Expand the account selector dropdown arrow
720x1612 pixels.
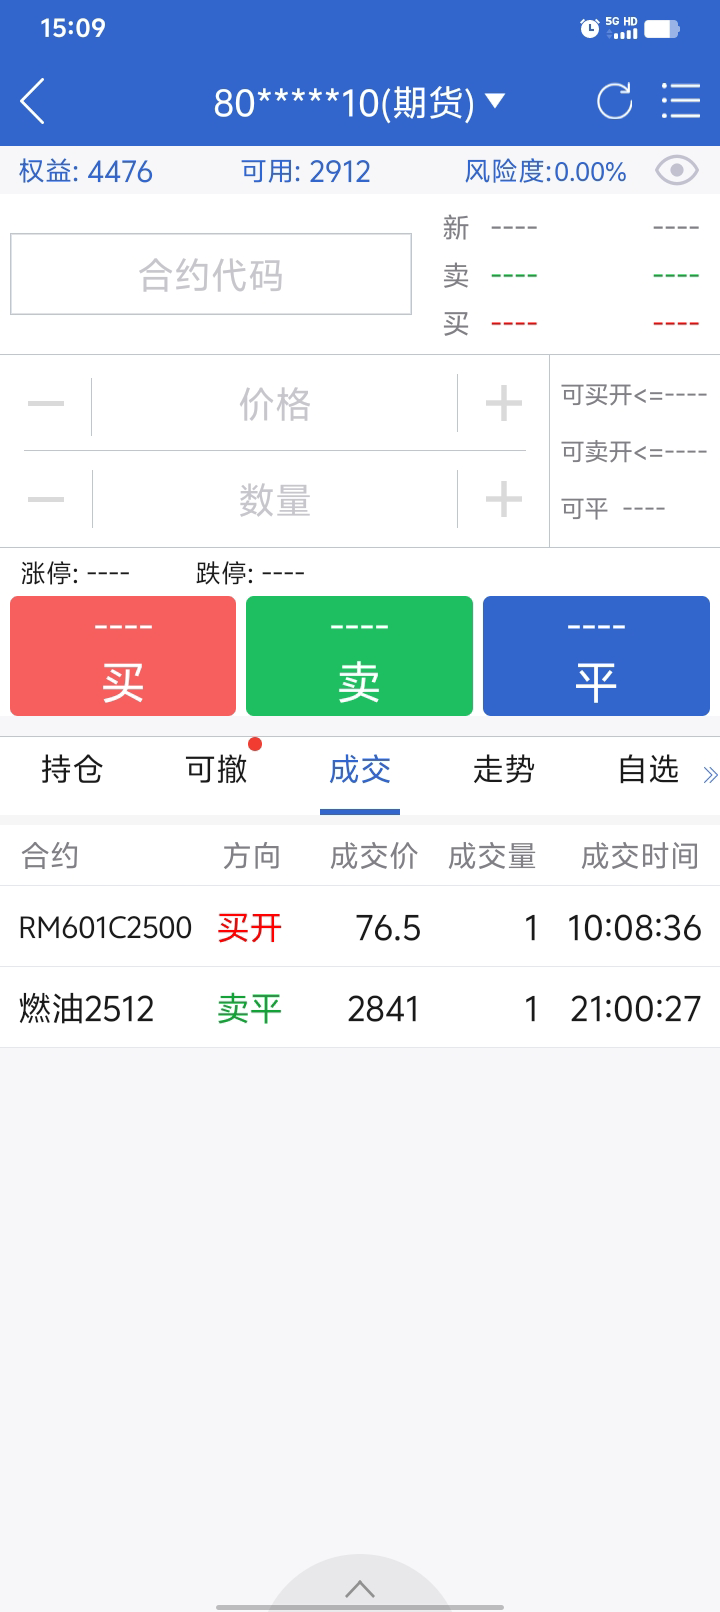[x=495, y=101]
